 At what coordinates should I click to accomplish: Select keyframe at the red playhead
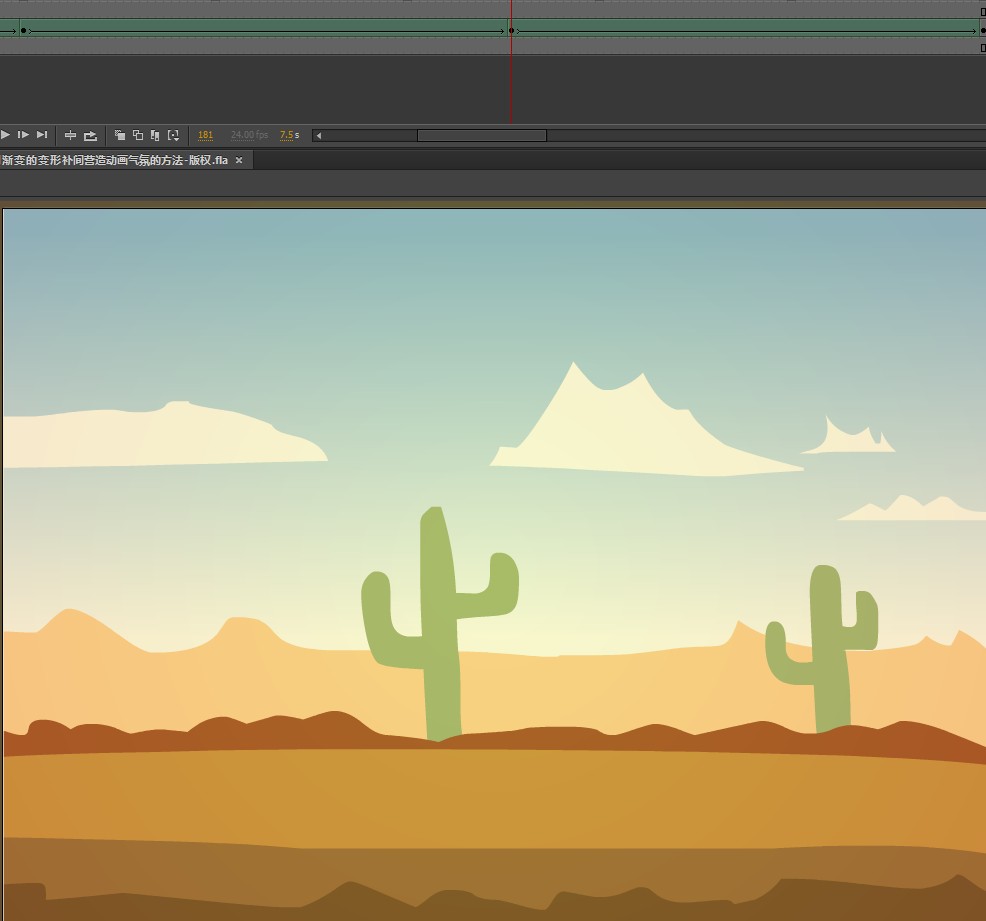tap(512, 31)
